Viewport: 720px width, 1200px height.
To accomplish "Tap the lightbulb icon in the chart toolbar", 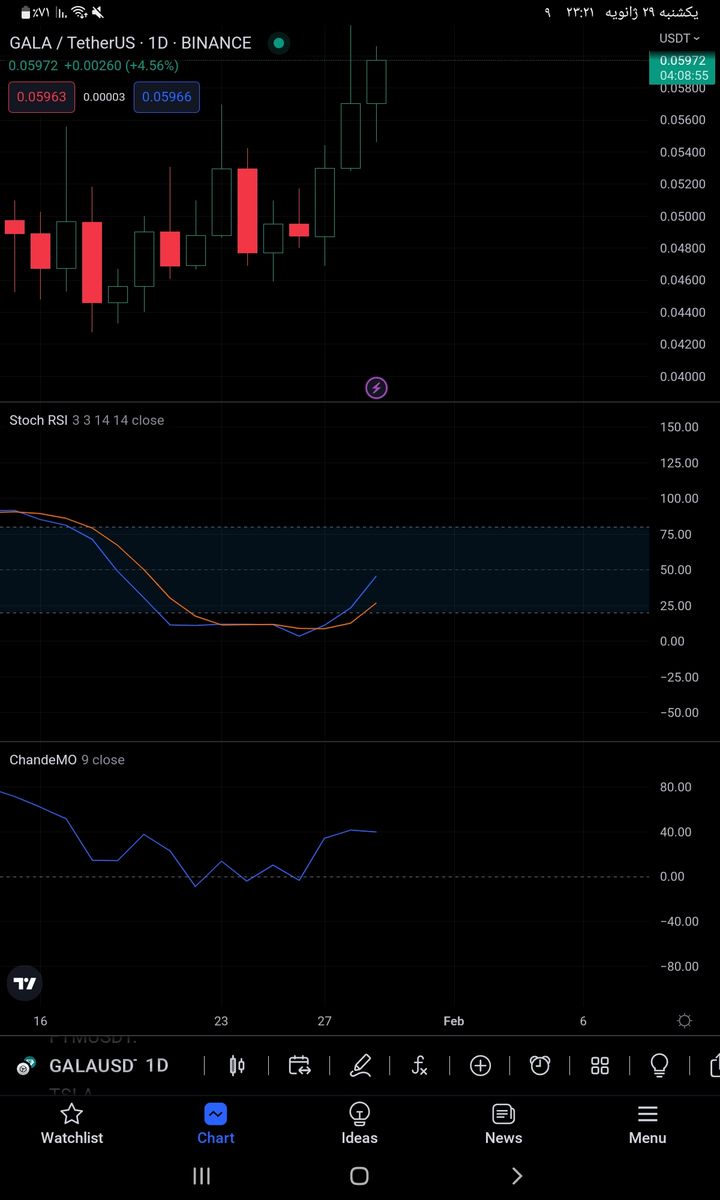I will pos(659,1065).
